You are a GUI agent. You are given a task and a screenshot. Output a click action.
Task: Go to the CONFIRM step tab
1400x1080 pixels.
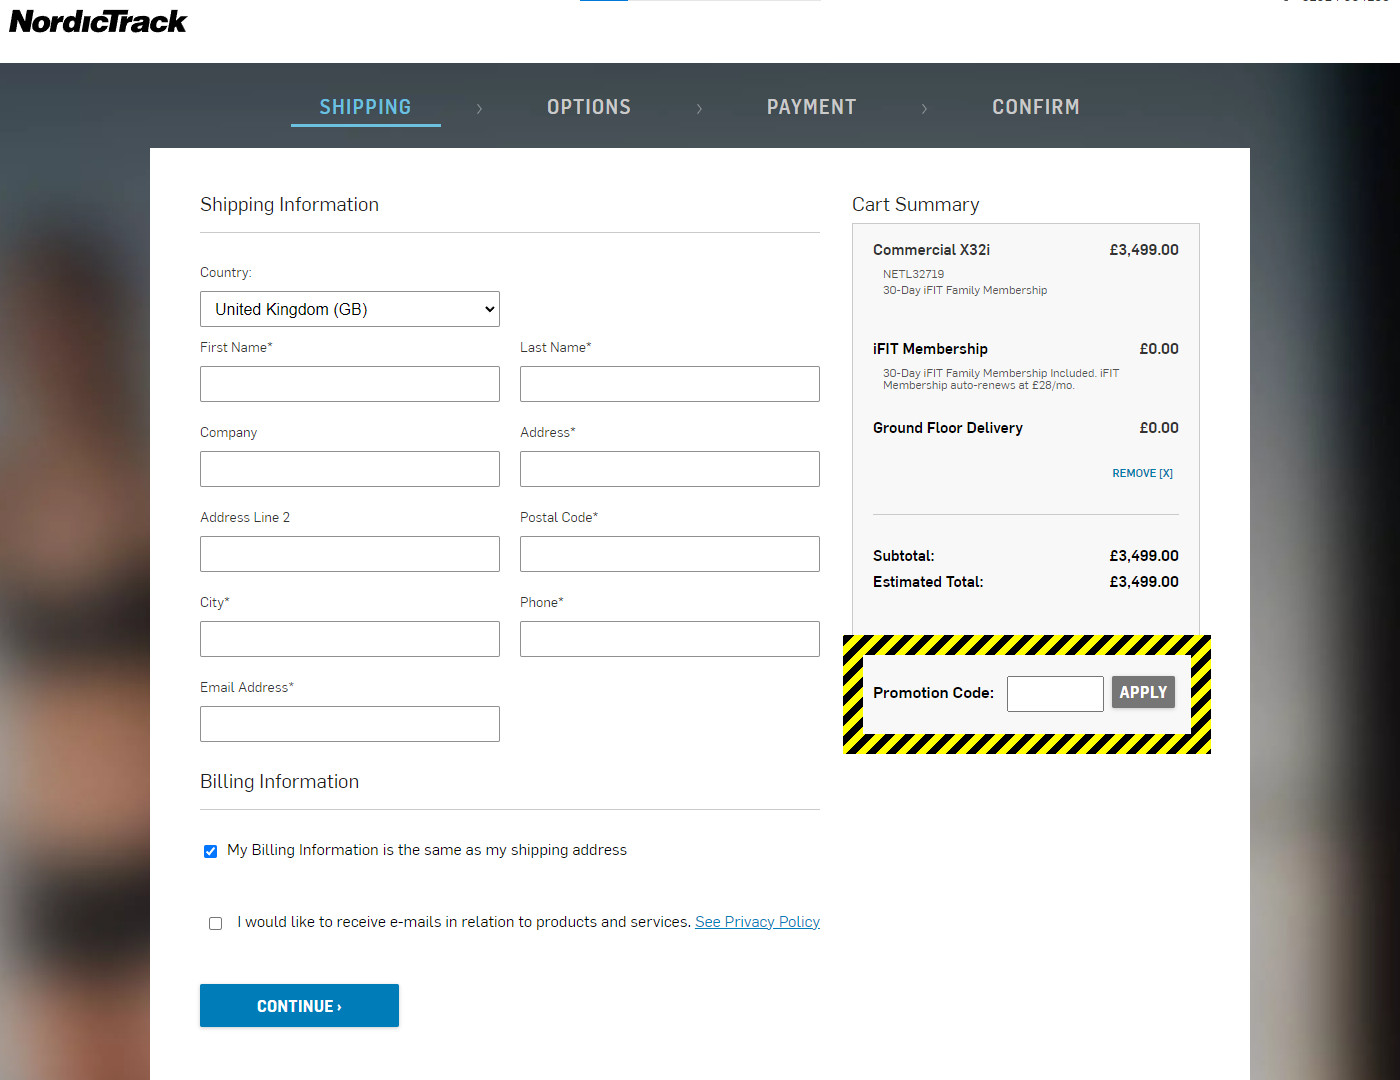tap(1036, 107)
